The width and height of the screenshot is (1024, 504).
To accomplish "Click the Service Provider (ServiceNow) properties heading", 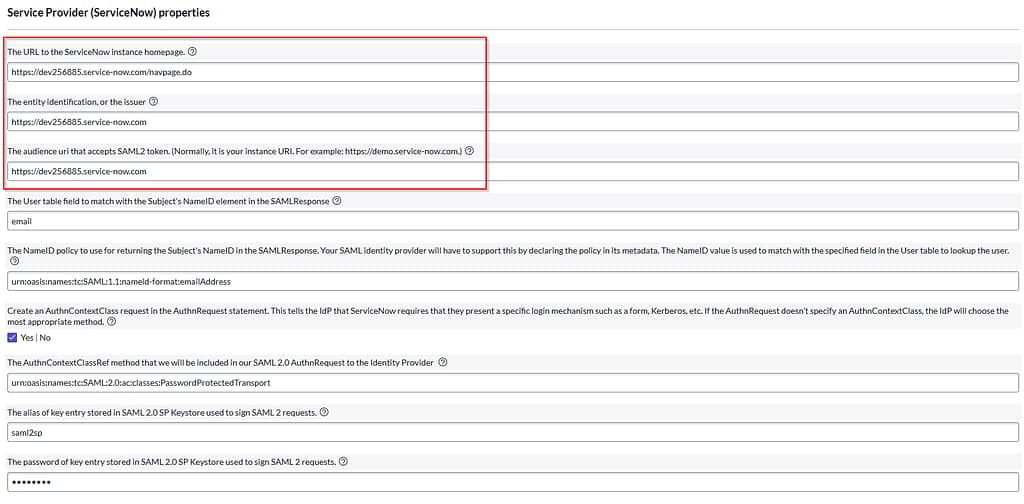I will tap(108, 13).
